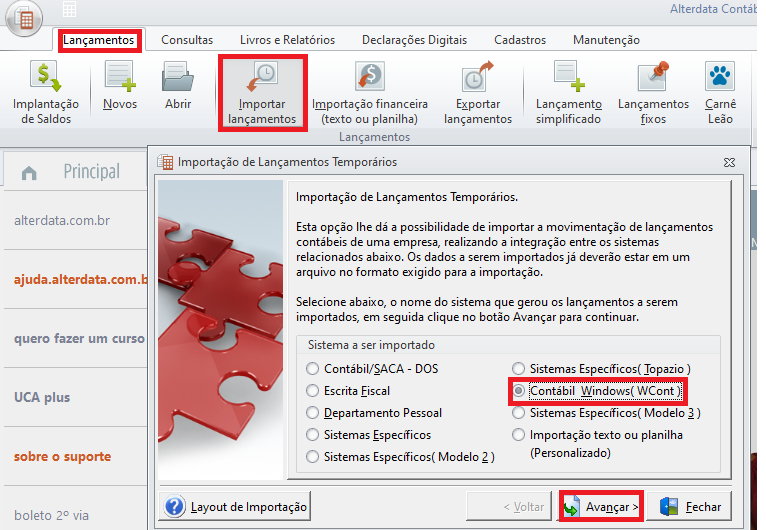Screen dimensions: 766x530
Task: Choose Sistemas Específicos (Modelo 2) option
Action: click(x=312, y=457)
